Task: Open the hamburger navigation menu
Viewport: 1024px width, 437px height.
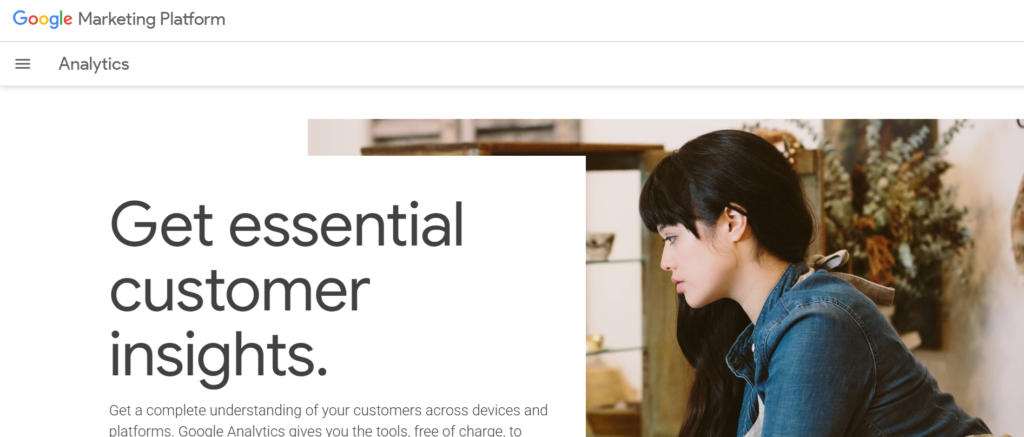Action: (23, 64)
